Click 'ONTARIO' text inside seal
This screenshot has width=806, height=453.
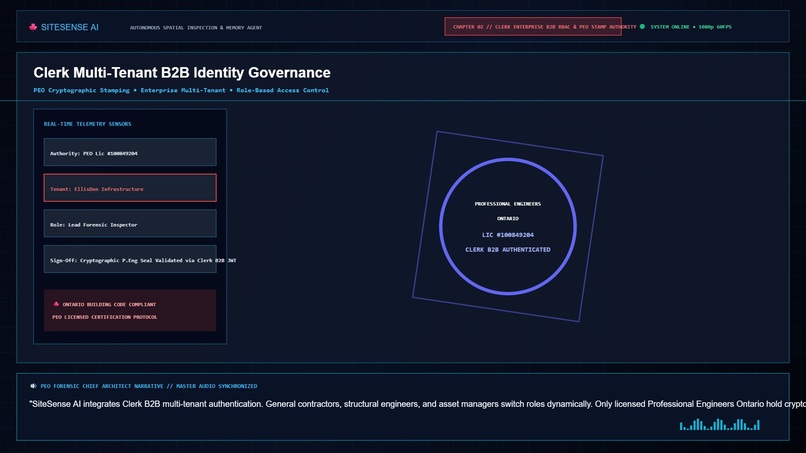coord(508,219)
